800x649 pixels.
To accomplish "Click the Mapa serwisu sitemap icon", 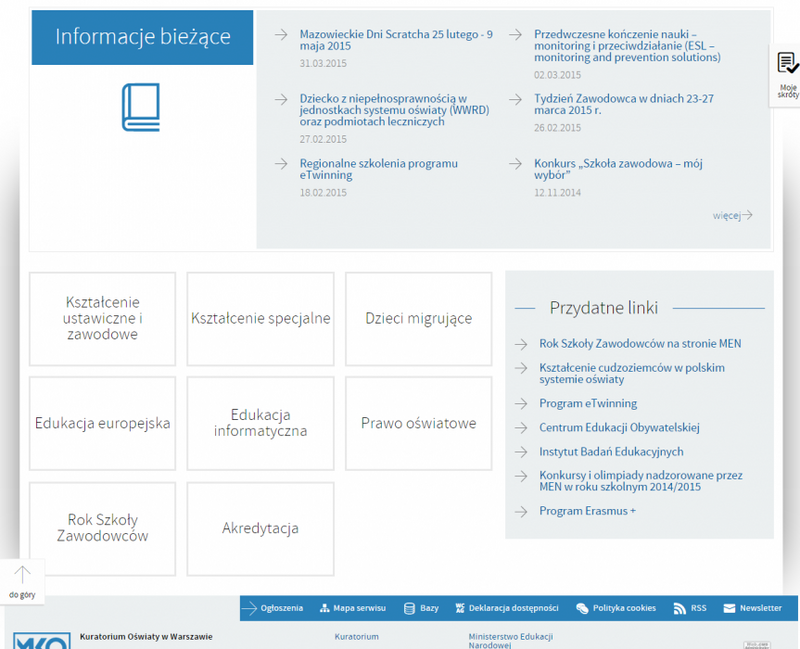I will 324,608.
